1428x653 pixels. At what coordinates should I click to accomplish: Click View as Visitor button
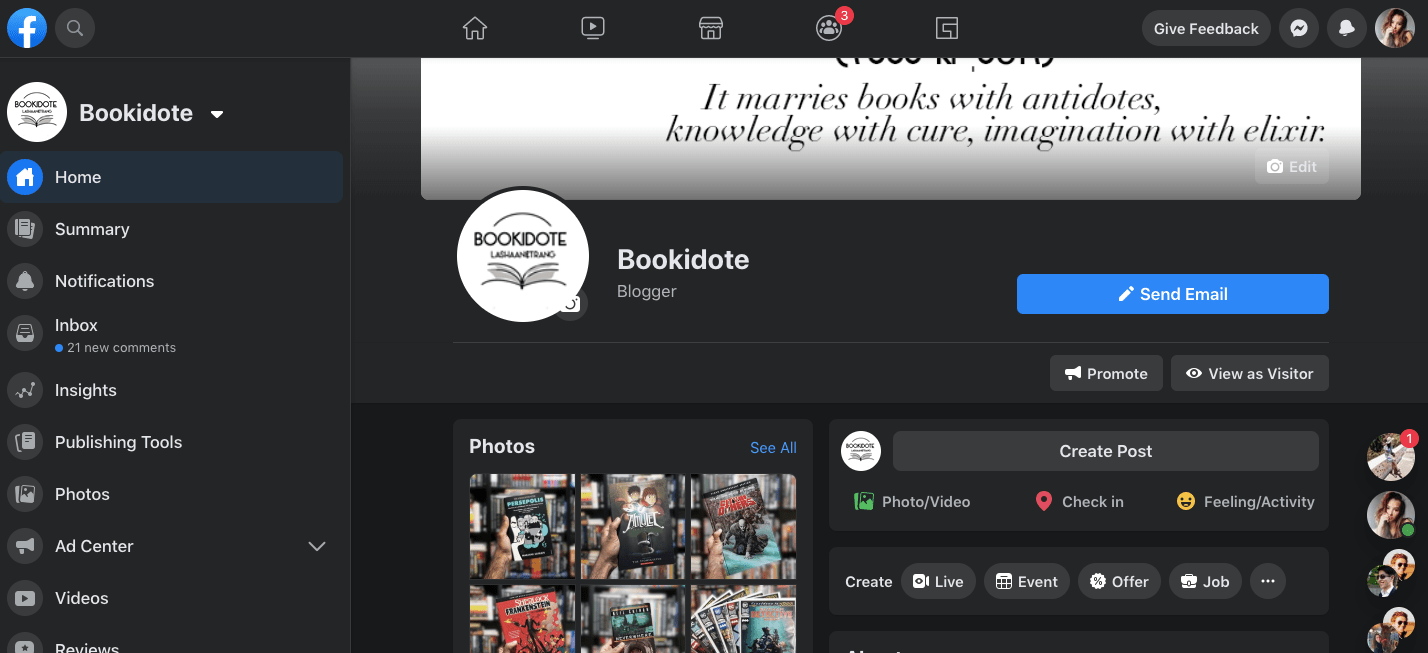pos(1249,373)
